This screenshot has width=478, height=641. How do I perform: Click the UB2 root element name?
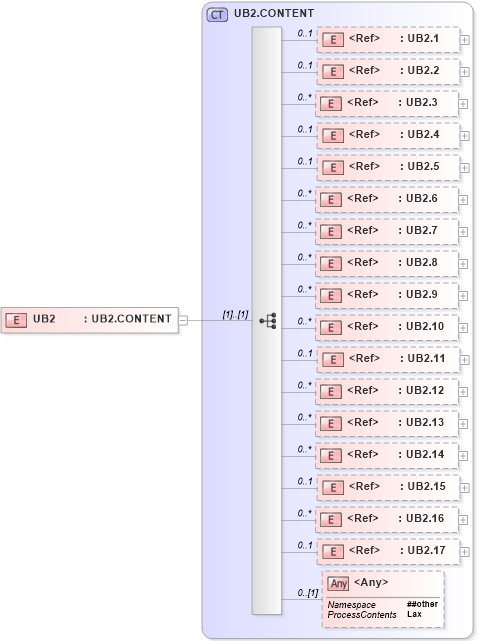44,319
